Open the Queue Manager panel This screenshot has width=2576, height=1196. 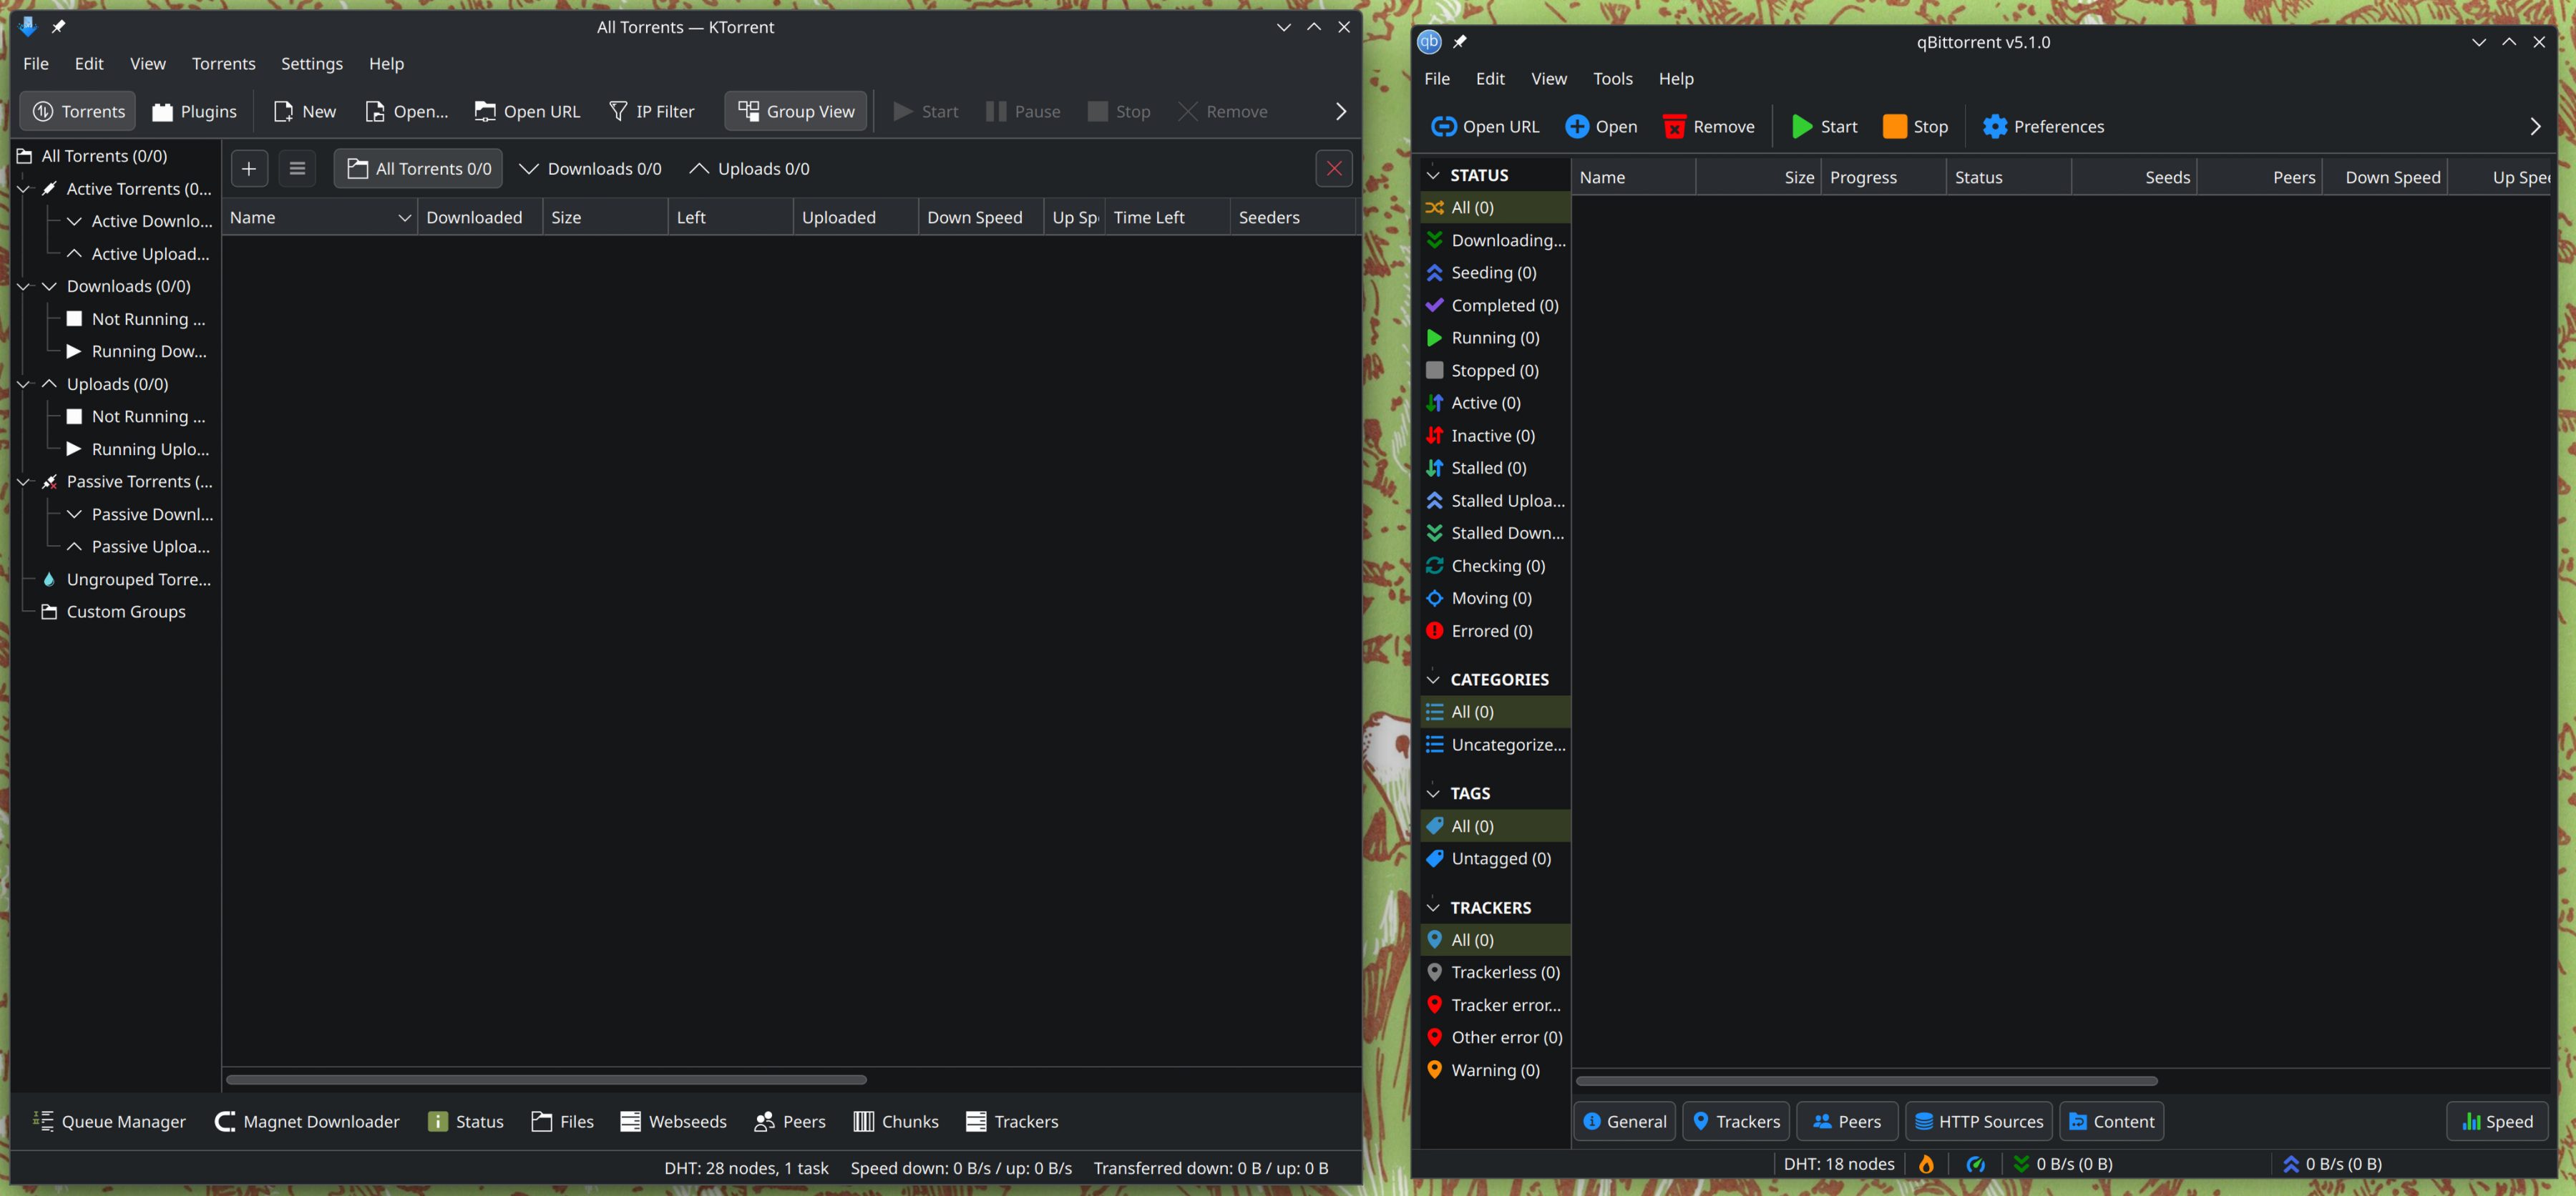pyautogui.click(x=109, y=1121)
